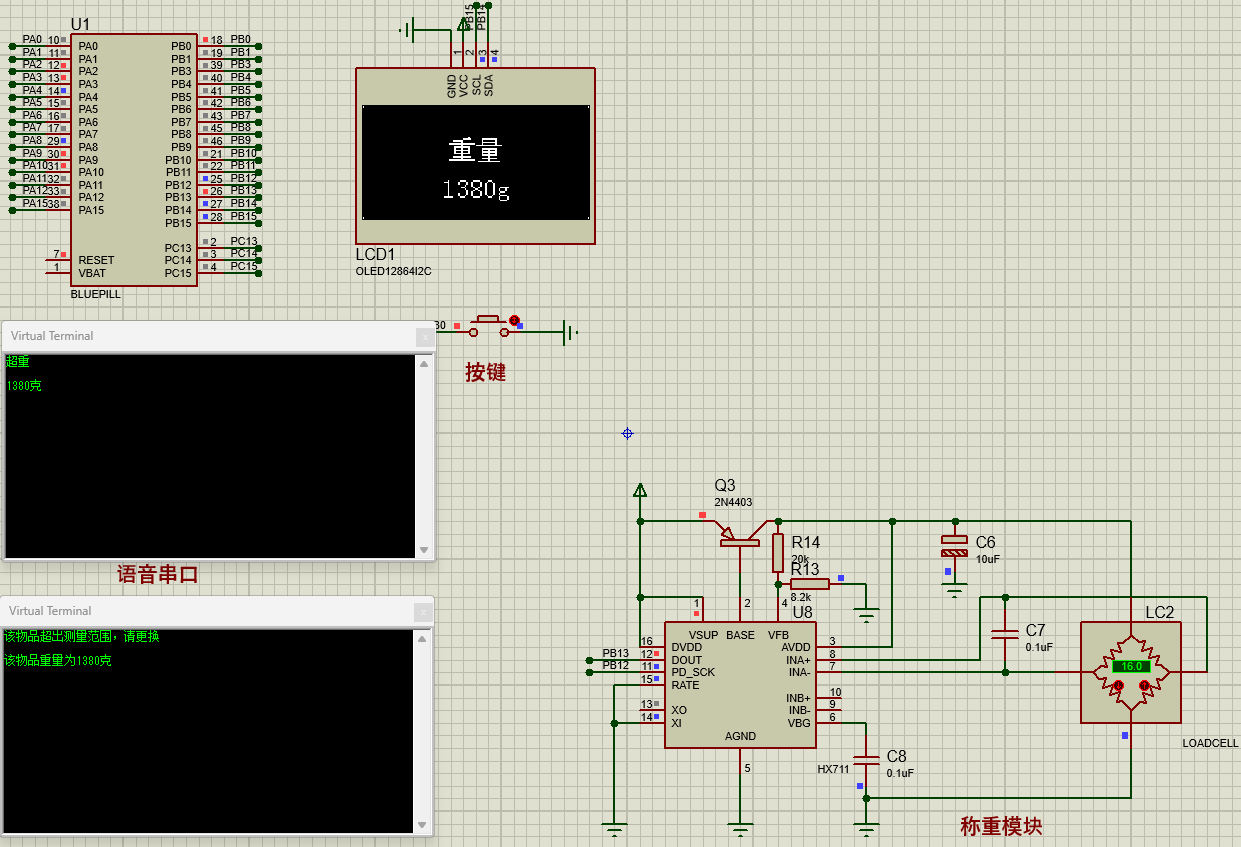Select the load cell 16.0 value display
This screenshot has width=1241, height=847.
pyautogui.click(x=1131, y=666)
